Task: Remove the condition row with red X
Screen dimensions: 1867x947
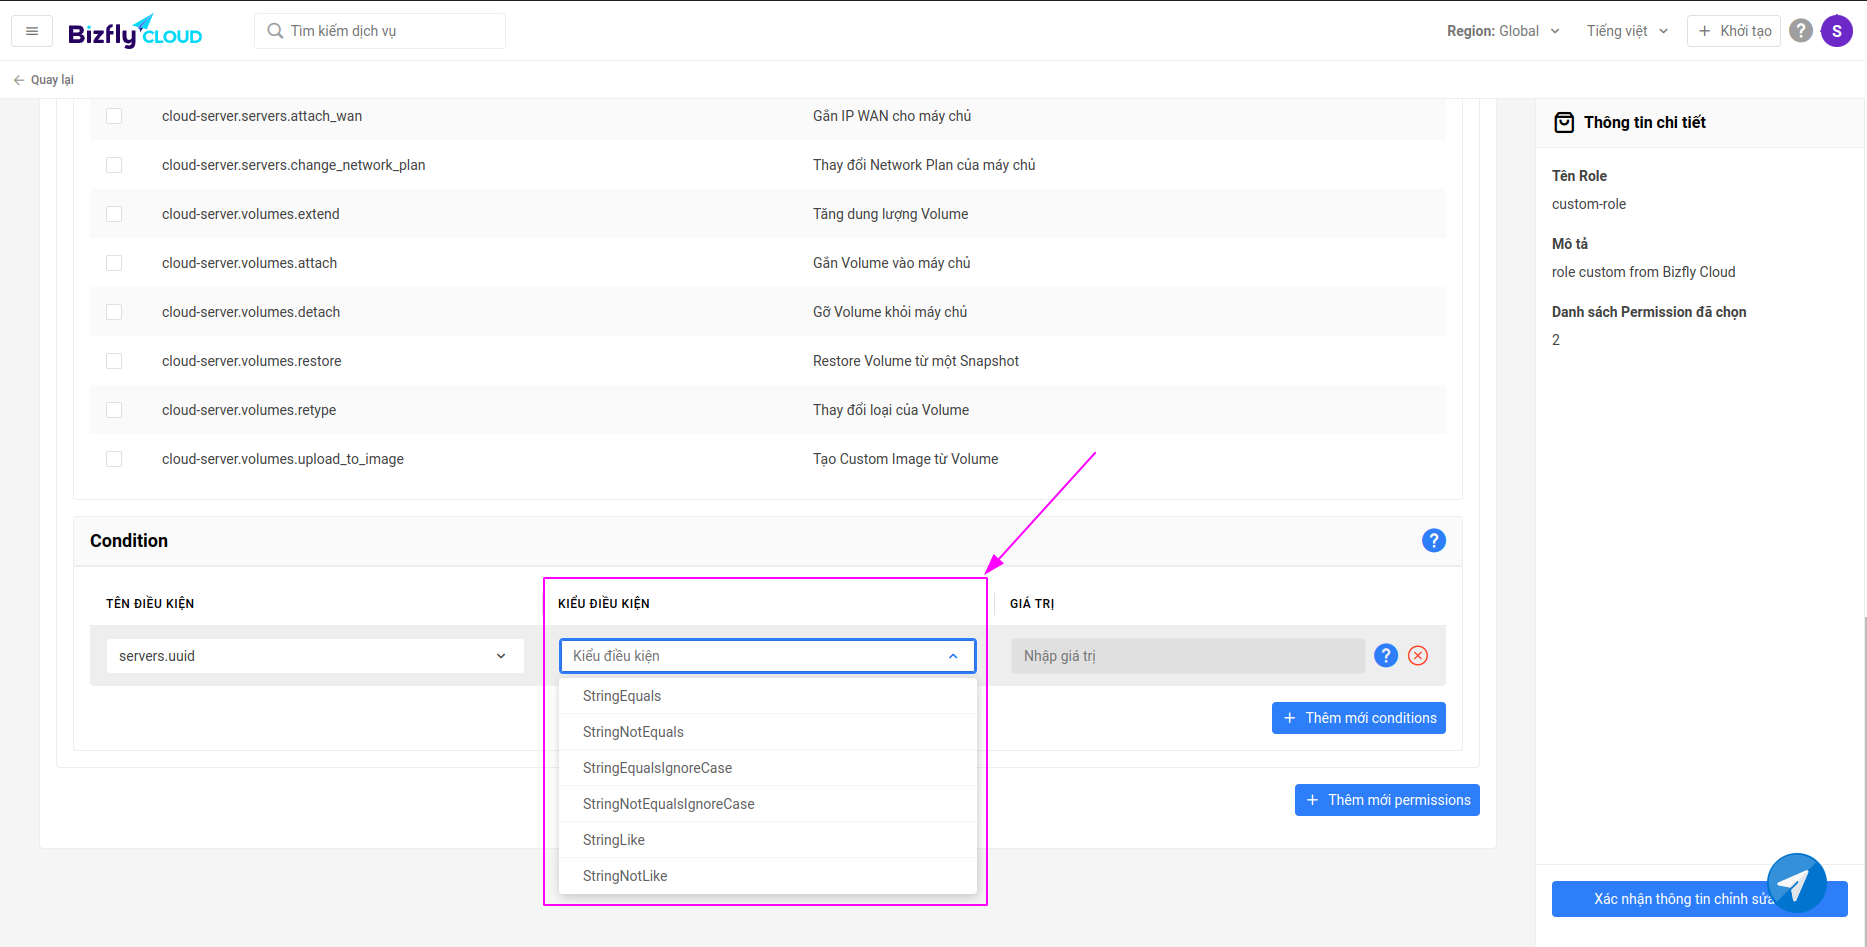Action: [1417, 656]
